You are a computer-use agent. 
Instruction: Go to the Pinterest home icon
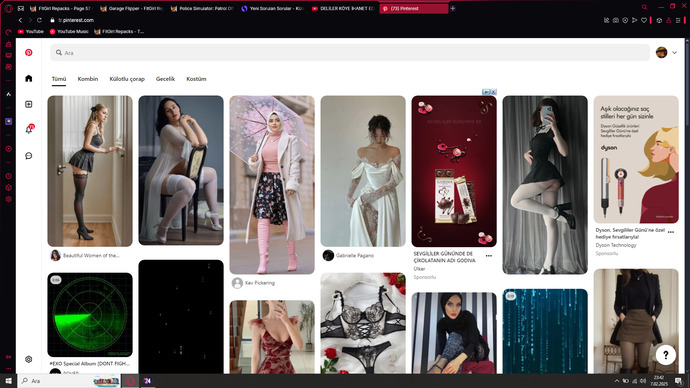29,78
